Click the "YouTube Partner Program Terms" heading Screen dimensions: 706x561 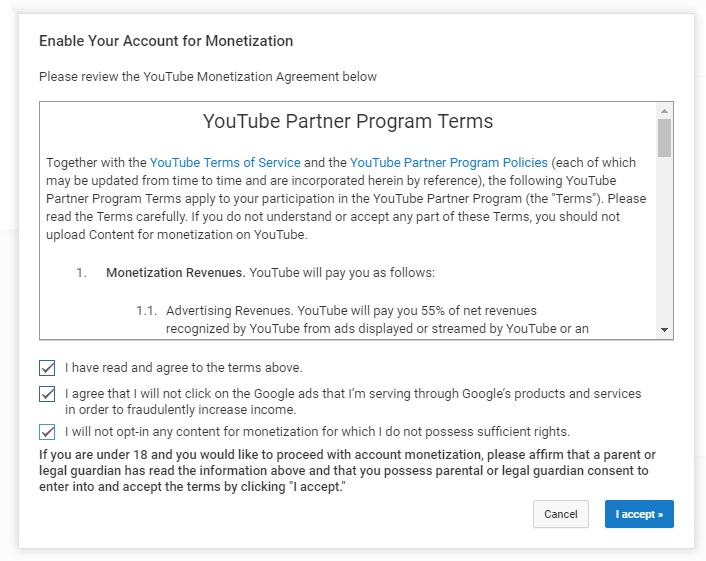(348, 121)
